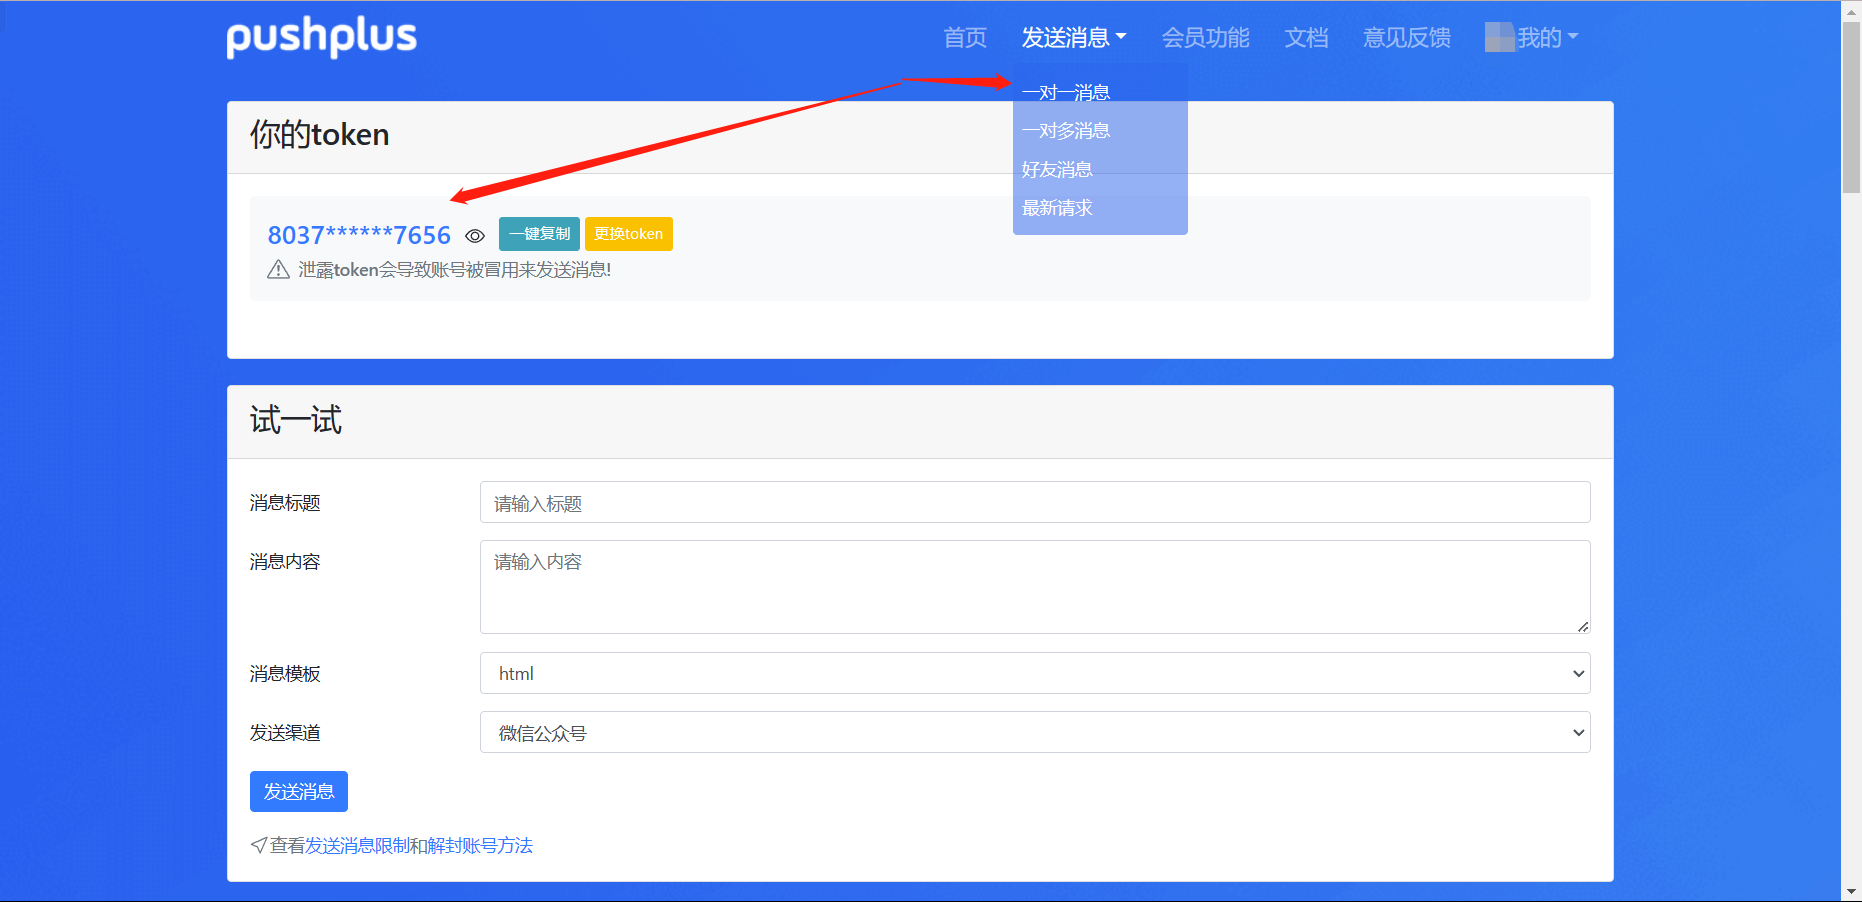The height and width of the screenshot is (902, 1862).
Task: Open the 意见反馈 page
Action: coord(1406,38)
